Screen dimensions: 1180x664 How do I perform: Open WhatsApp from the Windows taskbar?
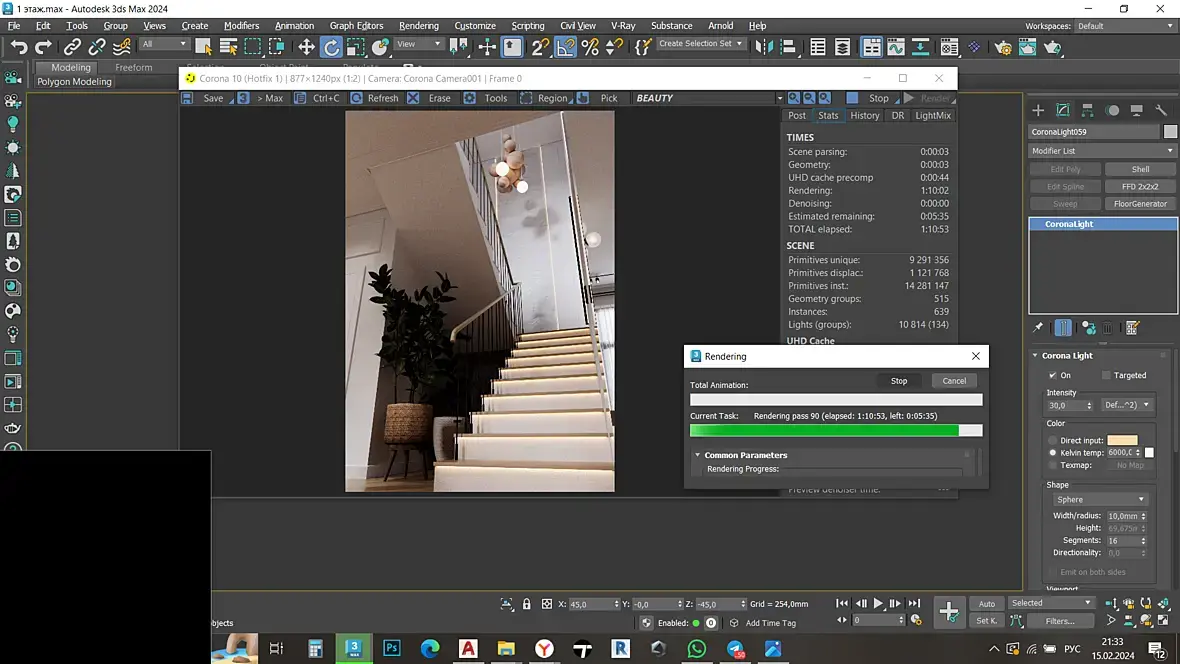[697, 648]
